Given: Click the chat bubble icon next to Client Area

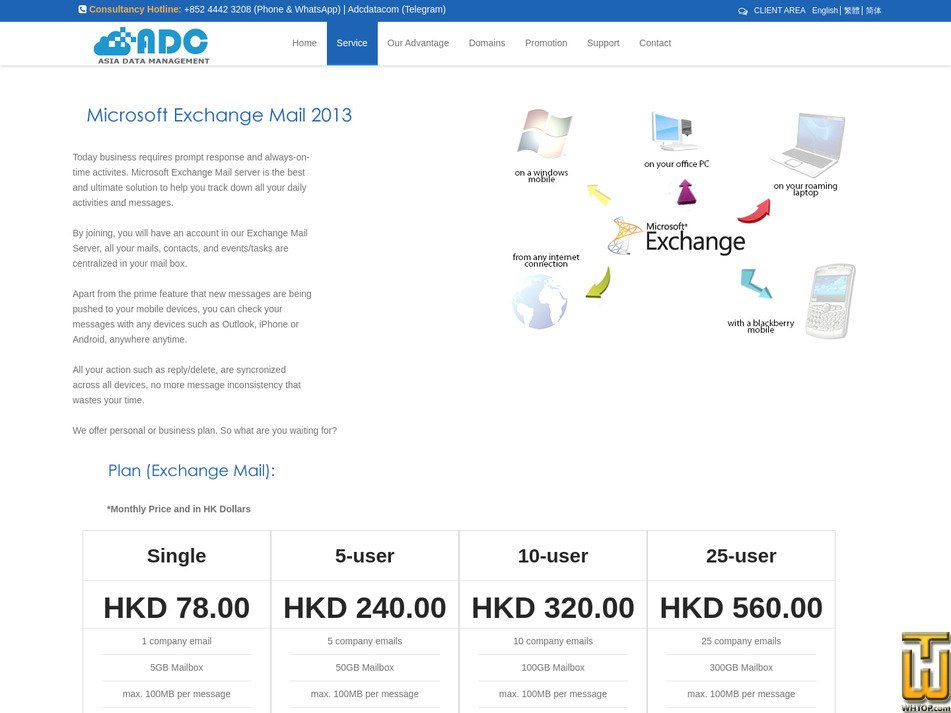Looking at the screenshot, I should pos(742,11).
